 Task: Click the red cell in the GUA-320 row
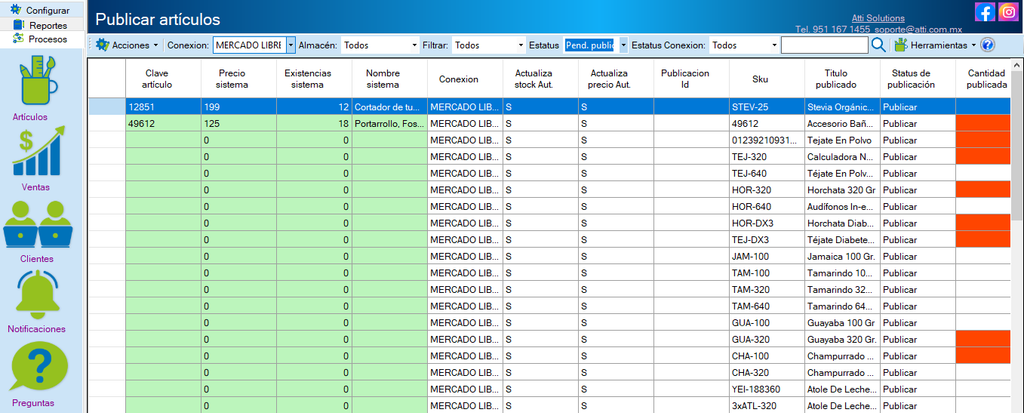(984, 339)
